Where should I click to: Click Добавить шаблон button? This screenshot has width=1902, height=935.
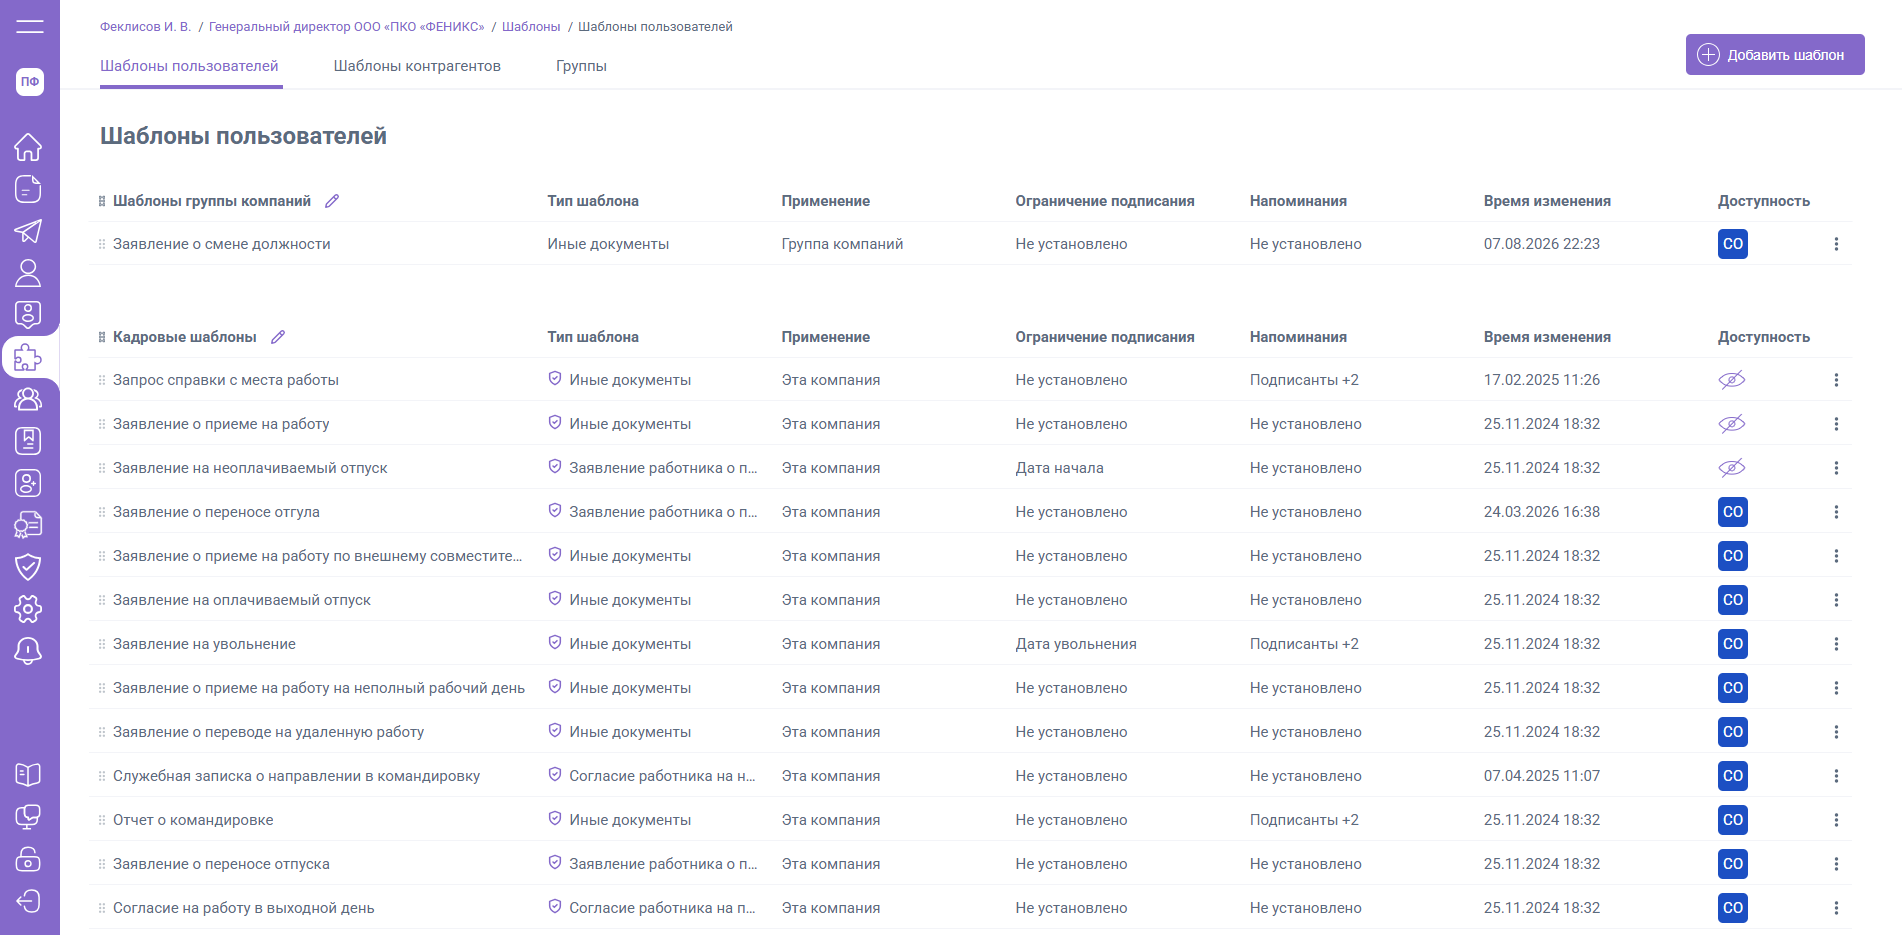pyautogui.click(x=1775, y=55)
